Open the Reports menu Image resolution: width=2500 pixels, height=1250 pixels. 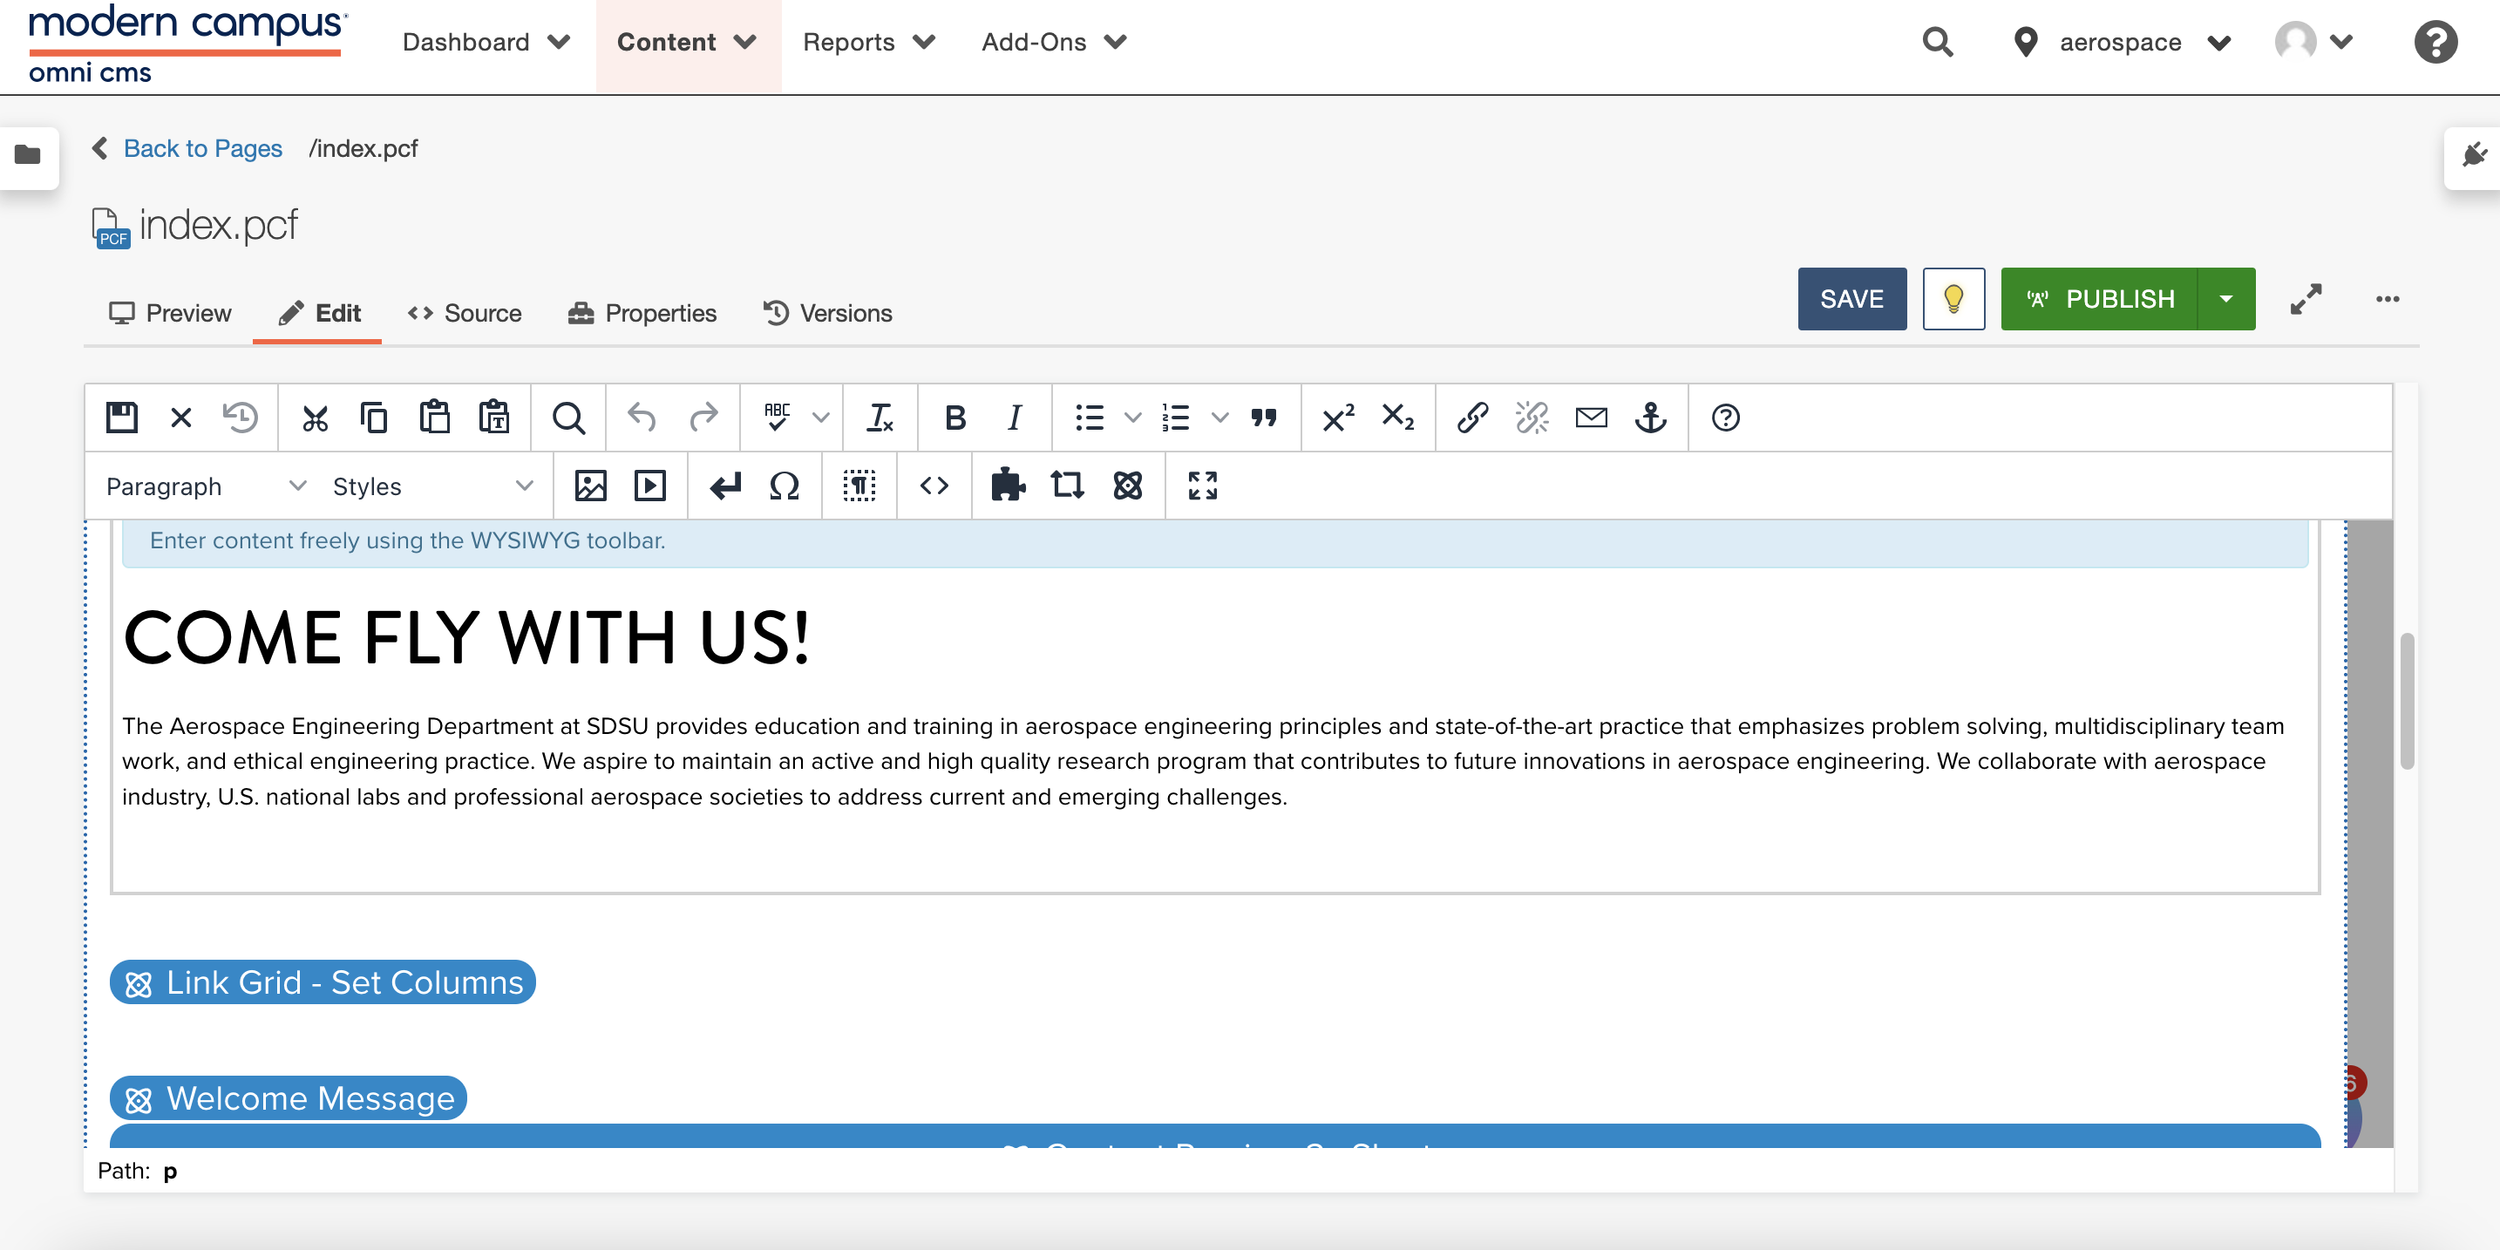tap(868, 42)
